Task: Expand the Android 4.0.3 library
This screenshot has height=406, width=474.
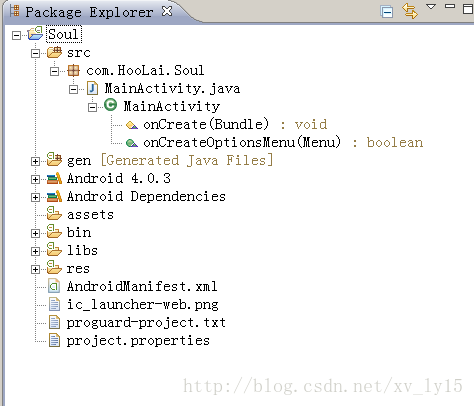Action: (x=35, y=179)
